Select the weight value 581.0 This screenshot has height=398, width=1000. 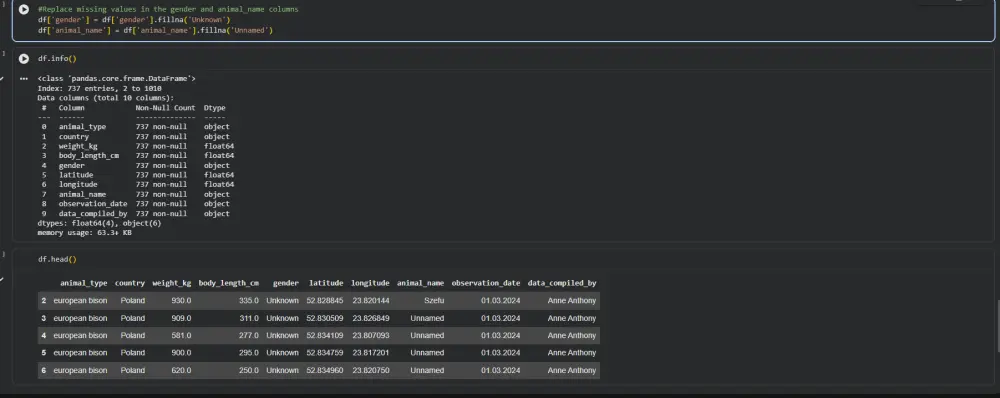pos(181,335)
